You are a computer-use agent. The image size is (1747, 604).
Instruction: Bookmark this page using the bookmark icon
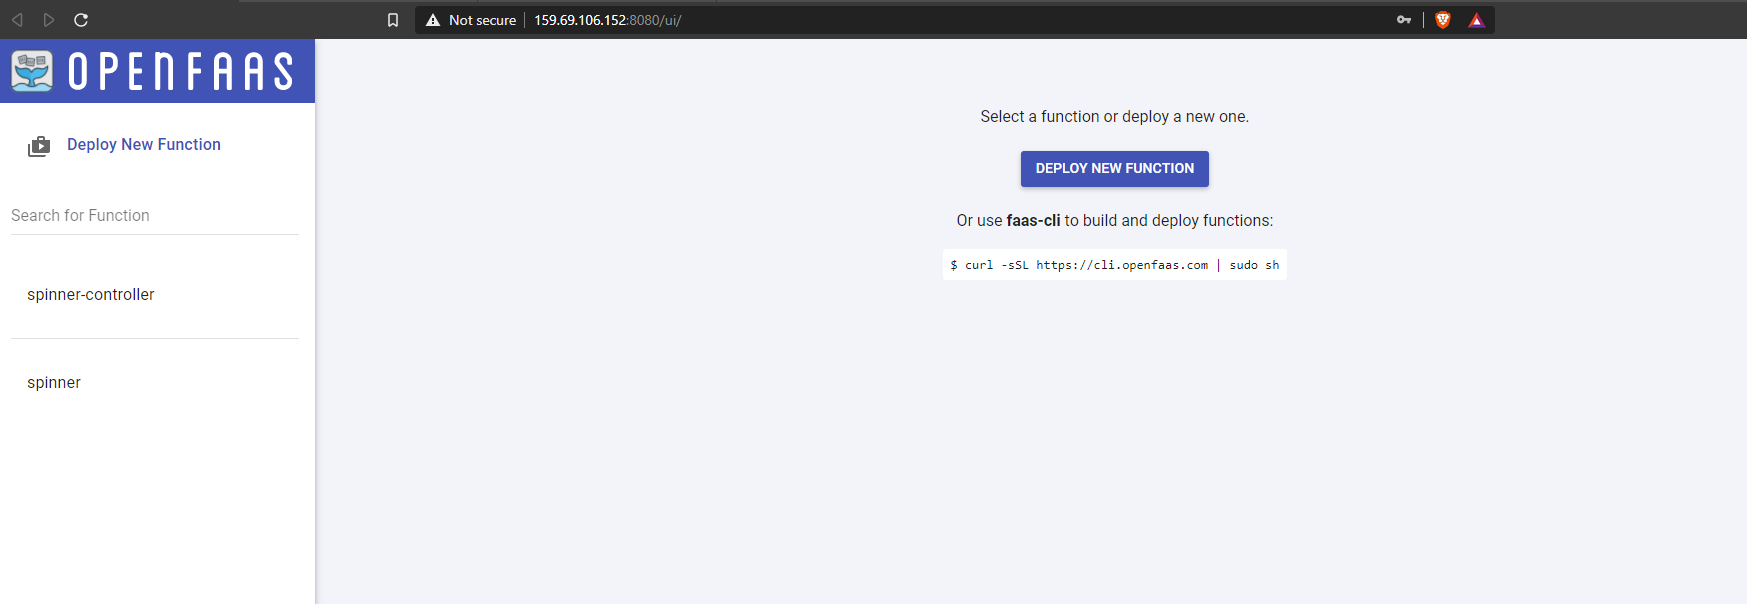point(393,20)
